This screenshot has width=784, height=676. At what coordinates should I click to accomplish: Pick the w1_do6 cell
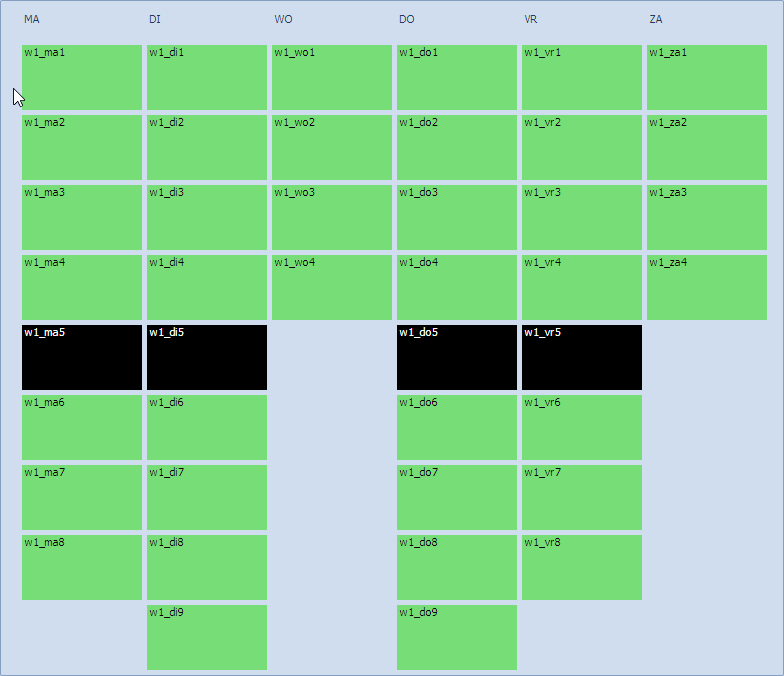pyautogui.click(x=457, y=428)
